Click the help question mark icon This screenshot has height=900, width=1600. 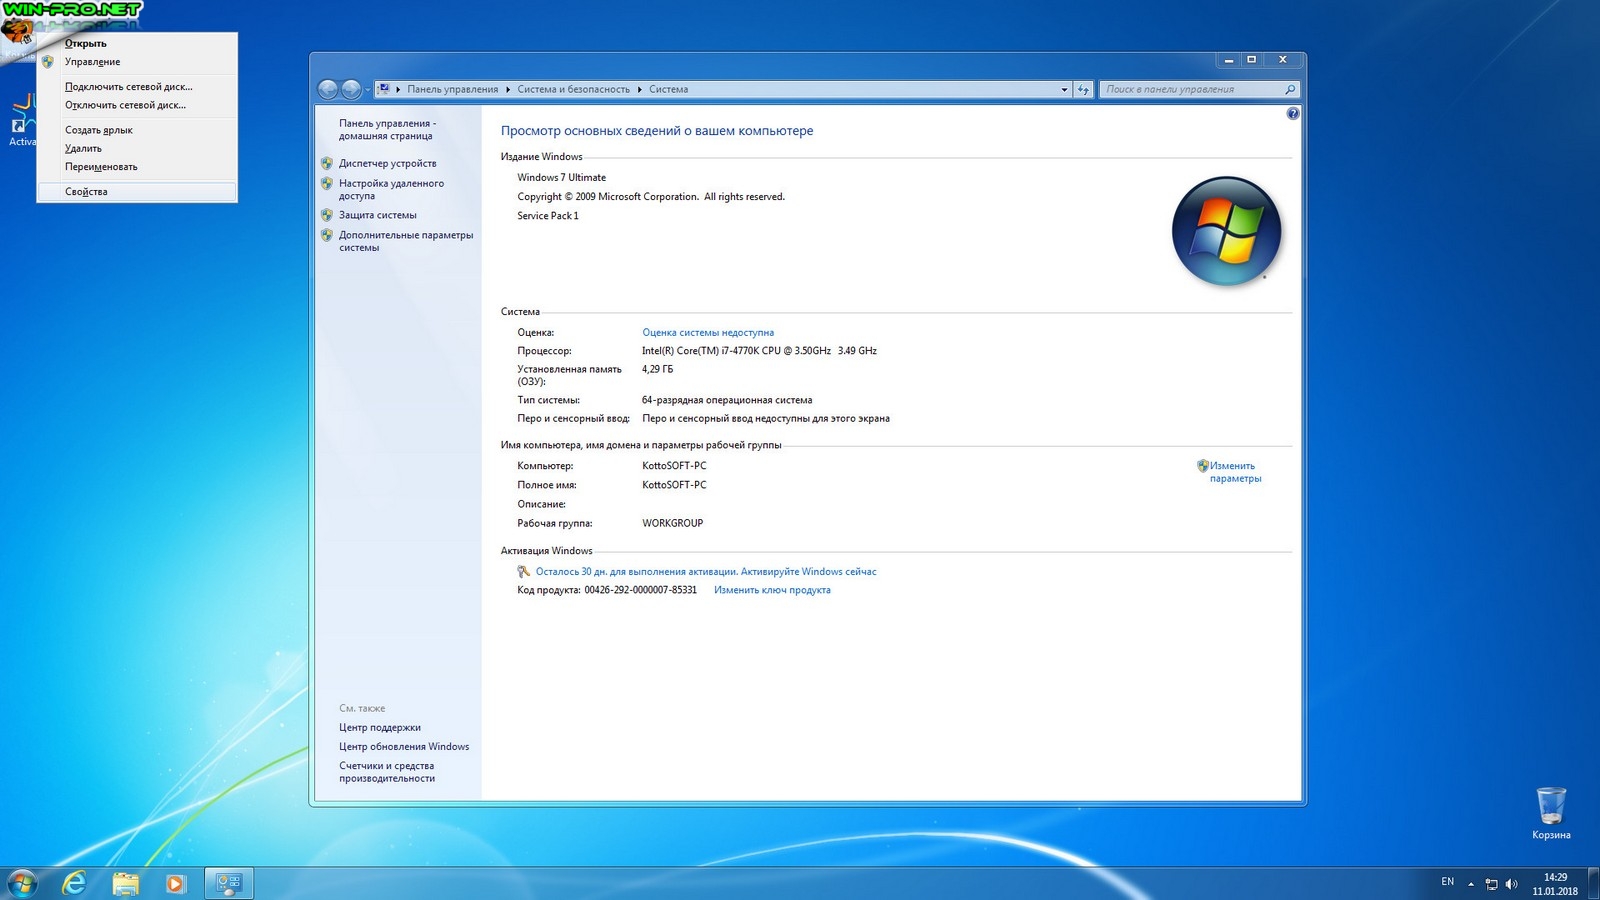[x=1292, y=114]
